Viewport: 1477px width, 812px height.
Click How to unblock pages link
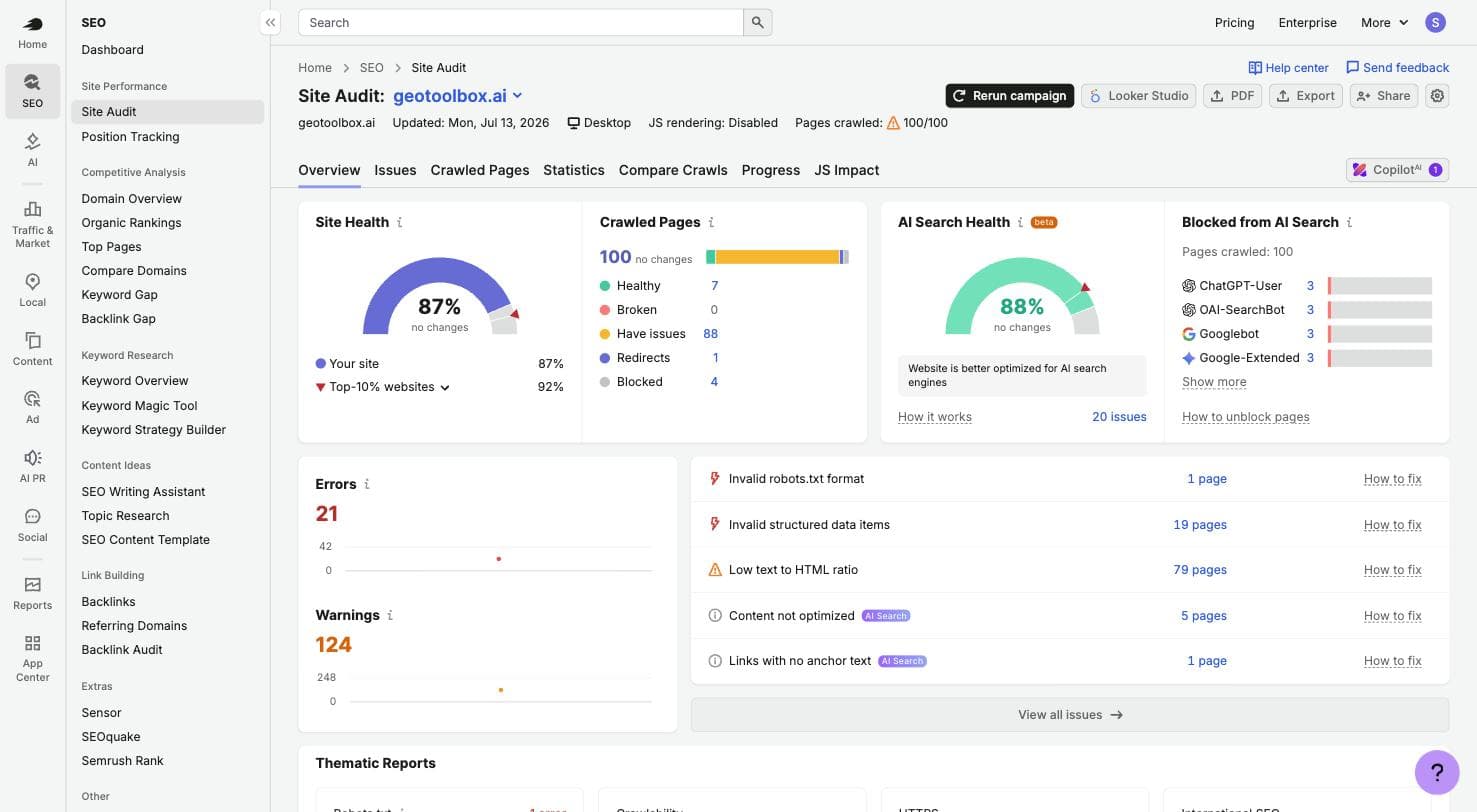(x=1246, y=417)
